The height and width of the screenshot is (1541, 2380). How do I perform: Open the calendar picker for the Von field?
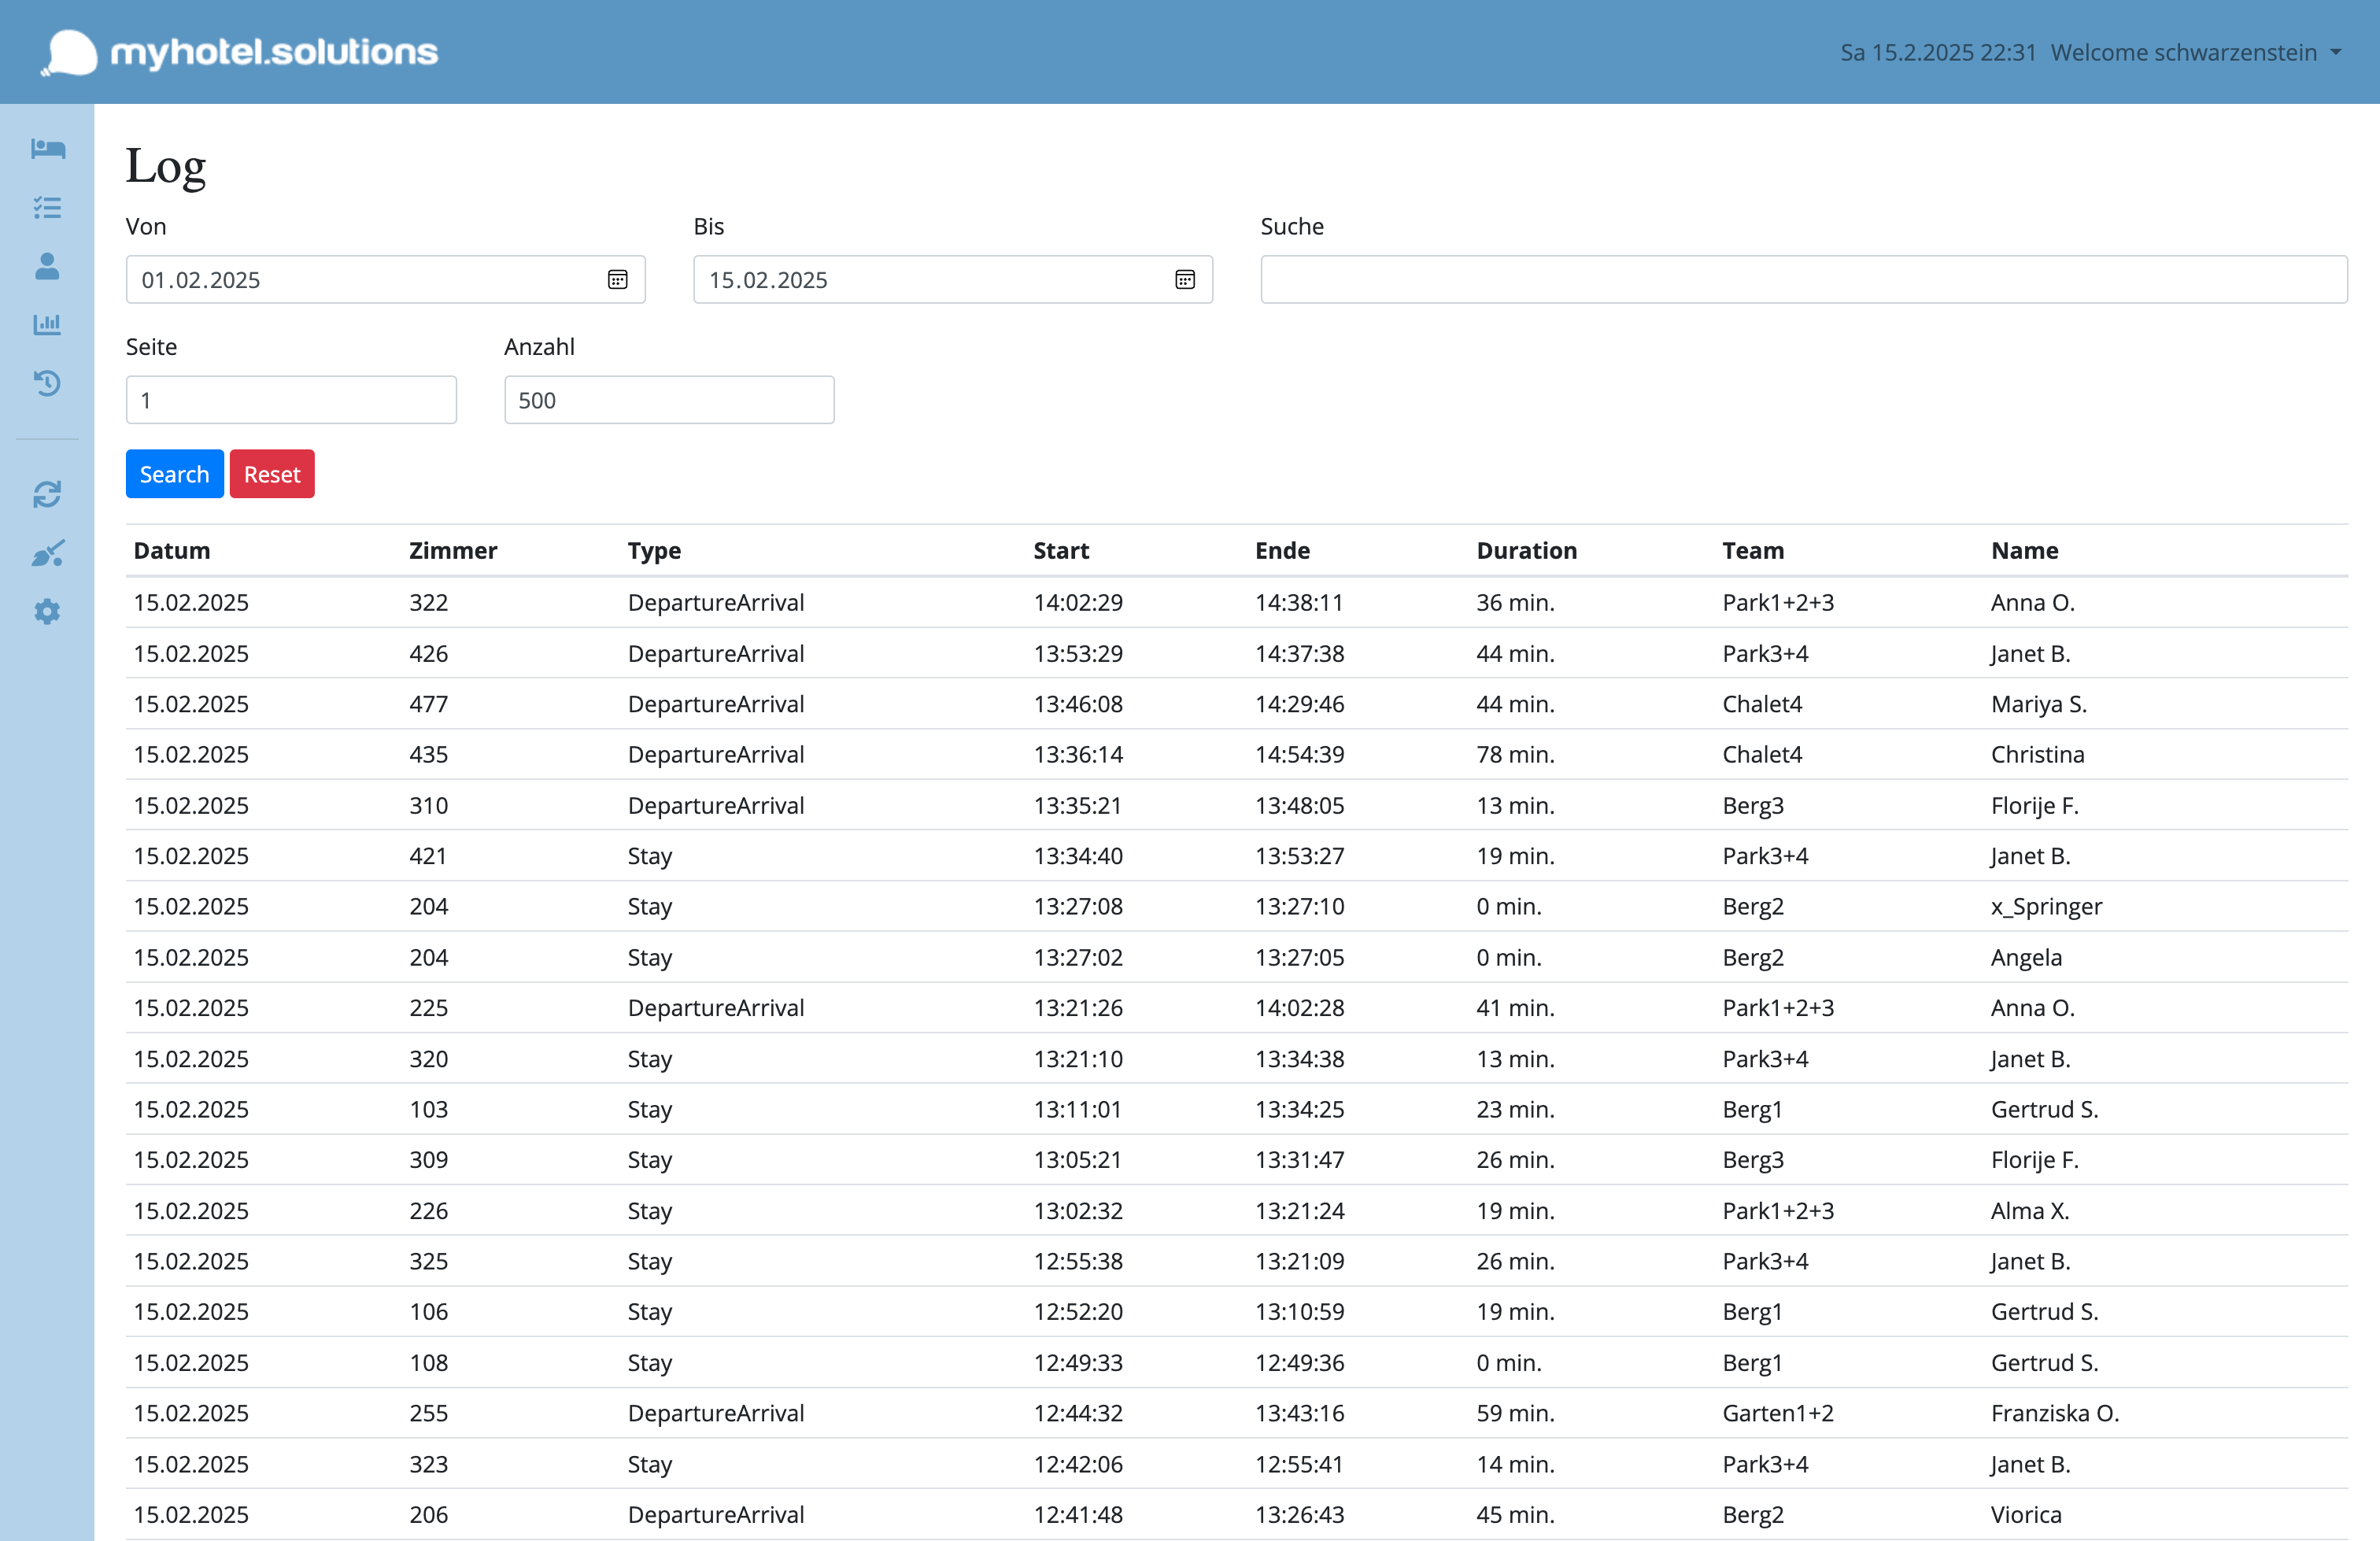pos(617,279)
